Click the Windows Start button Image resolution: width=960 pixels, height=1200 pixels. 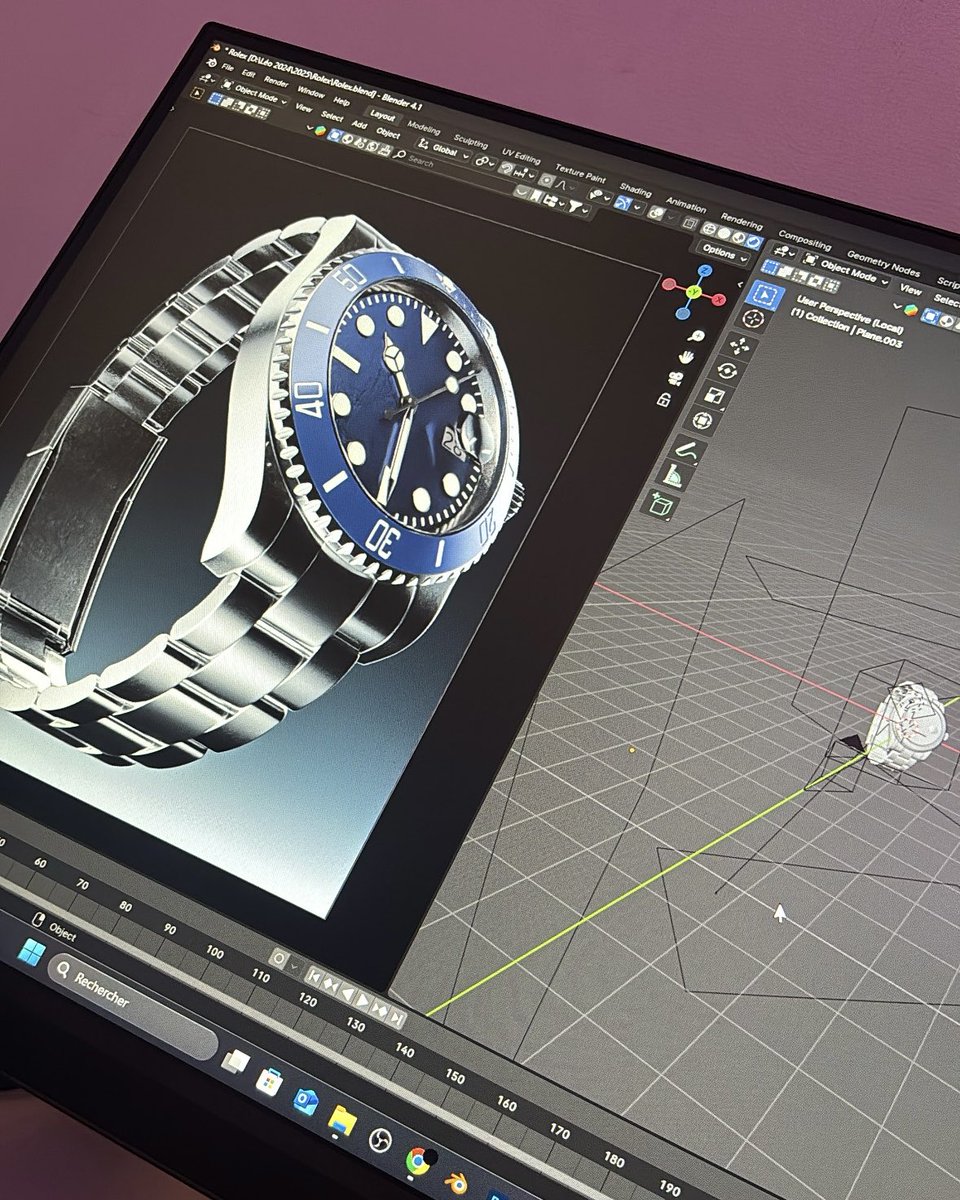coord(31,953)
